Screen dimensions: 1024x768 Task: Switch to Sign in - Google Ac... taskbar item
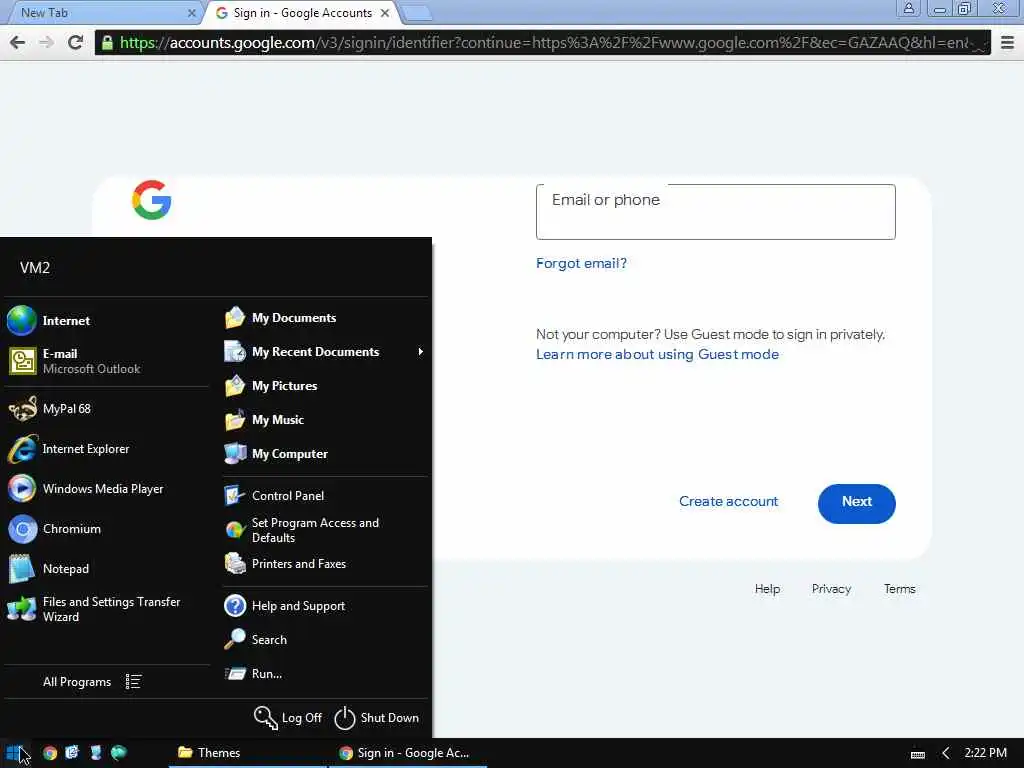[408, 753]
